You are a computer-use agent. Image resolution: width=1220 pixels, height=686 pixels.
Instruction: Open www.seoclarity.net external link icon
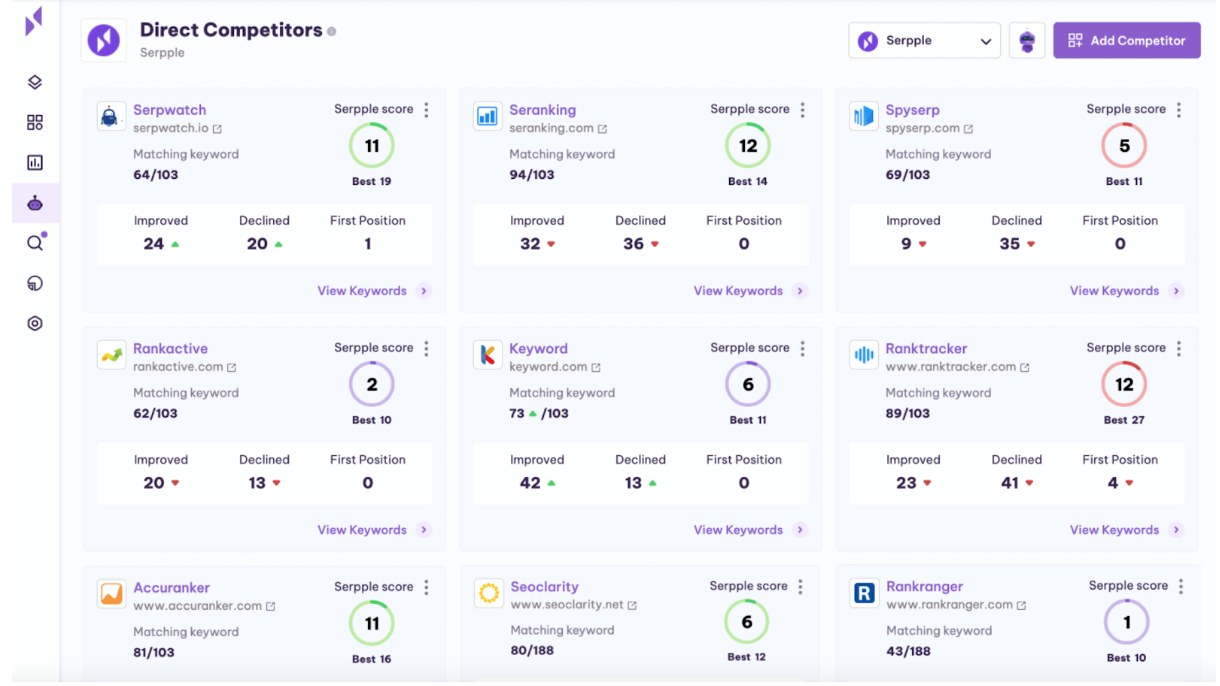click(x=632, y=606)
